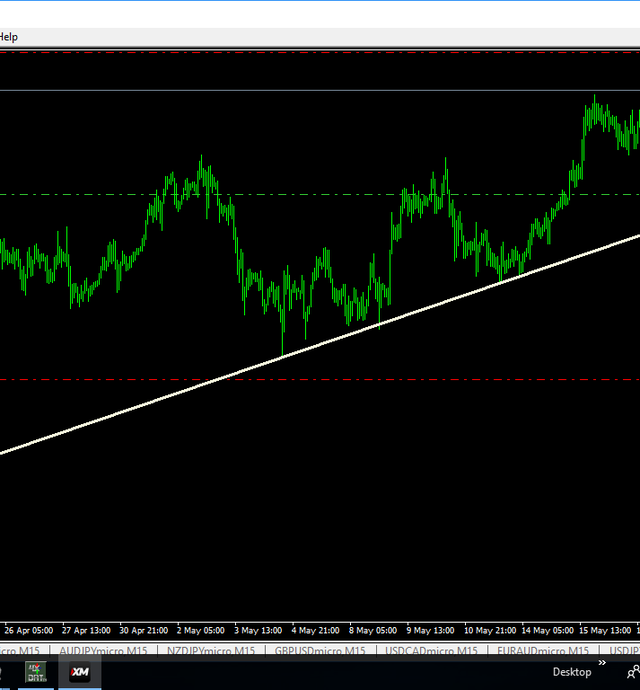Click the 14 May 05:00 time axis label
Image resolution: width=640 pixels, height=690 pixels.
click(547, 631)
